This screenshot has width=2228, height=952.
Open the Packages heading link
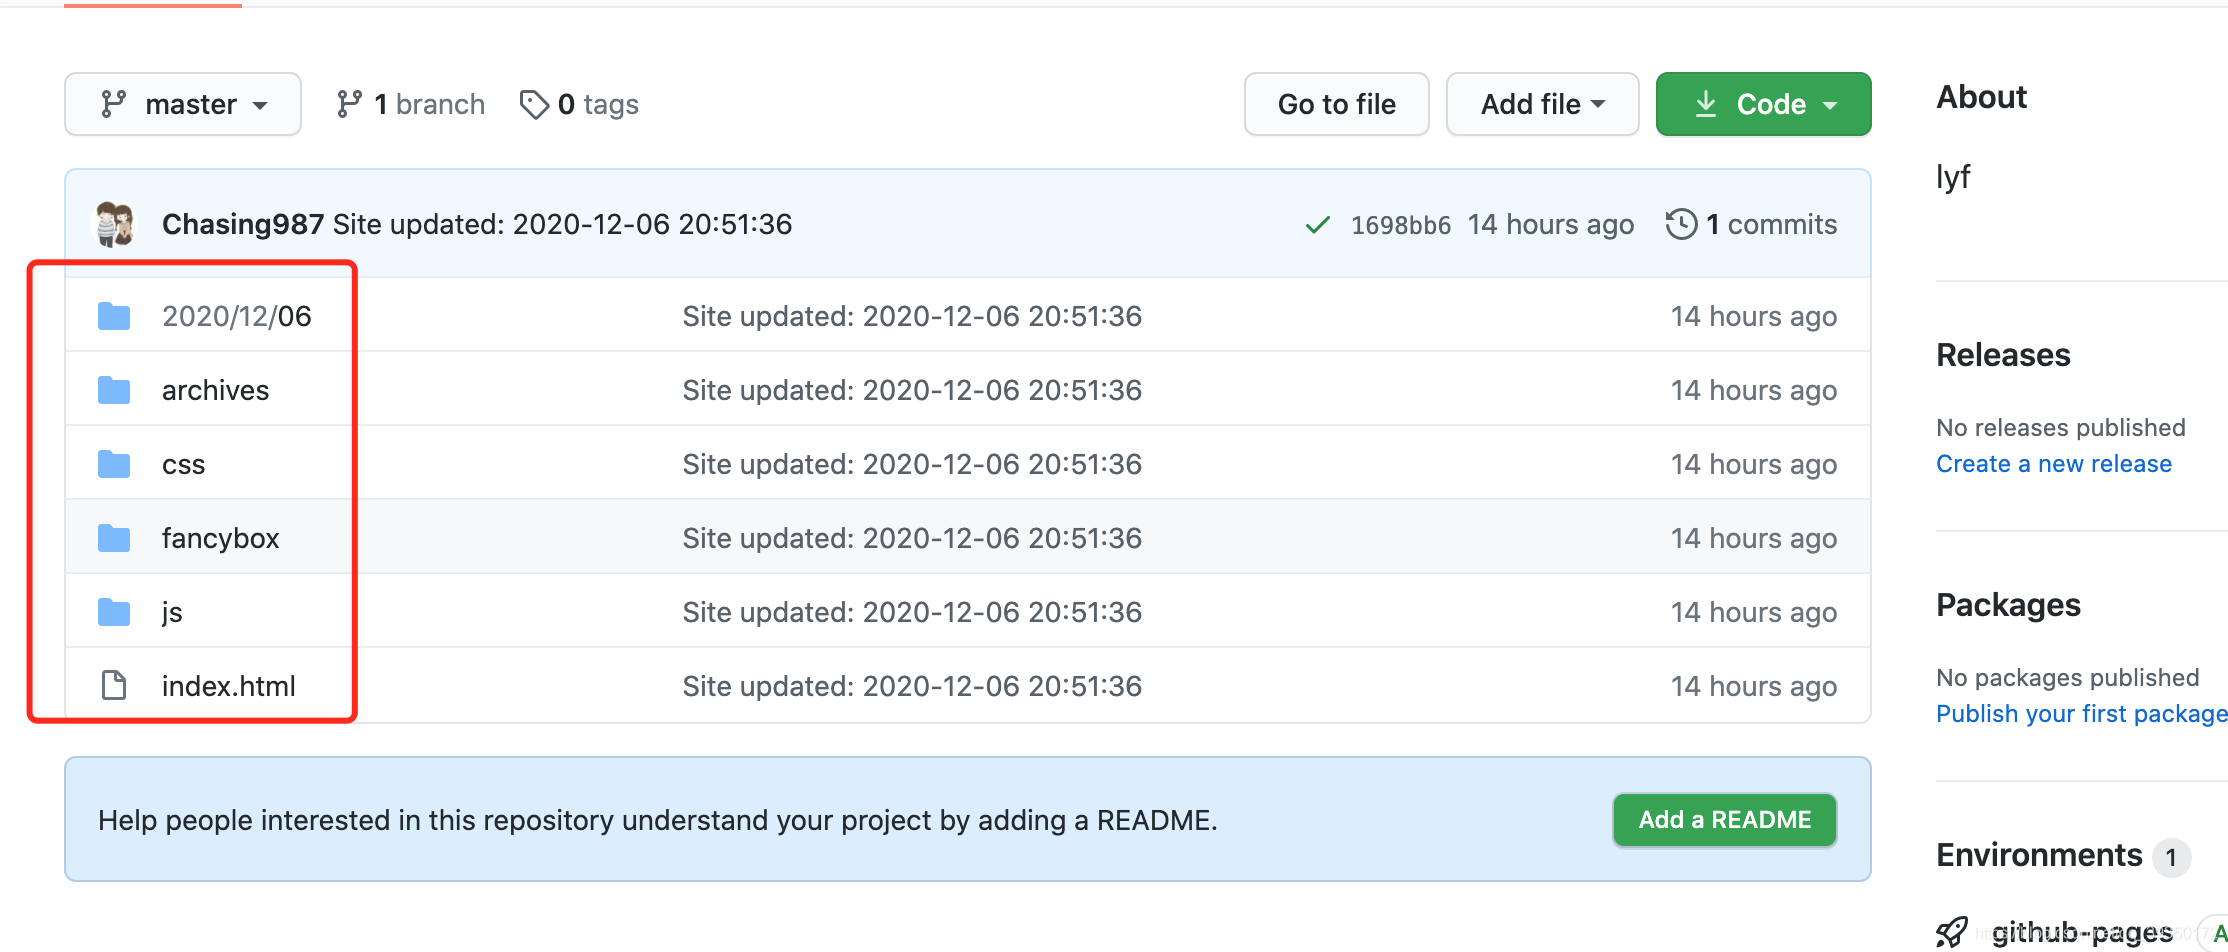(x=2008, y=605)
